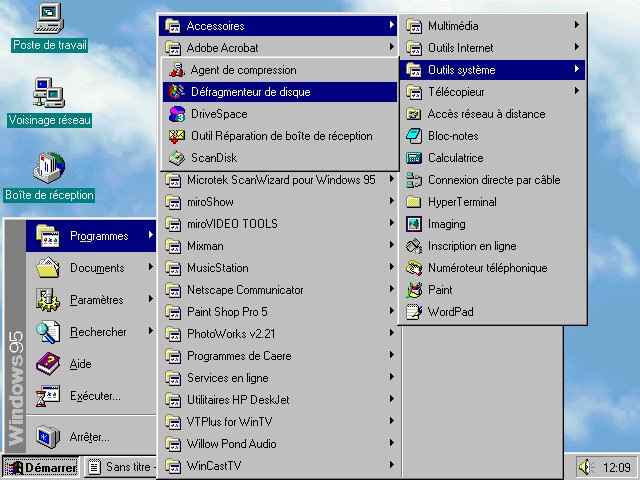Image resolution: width=640 pixels, height=480 pixels.
Task: Click the Agent de compression icon
Action: [177, 70]
